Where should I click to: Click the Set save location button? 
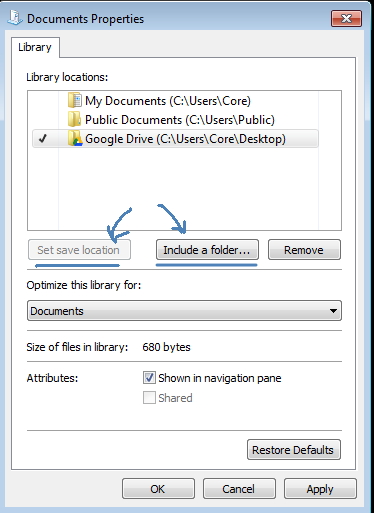pos(79,250)
